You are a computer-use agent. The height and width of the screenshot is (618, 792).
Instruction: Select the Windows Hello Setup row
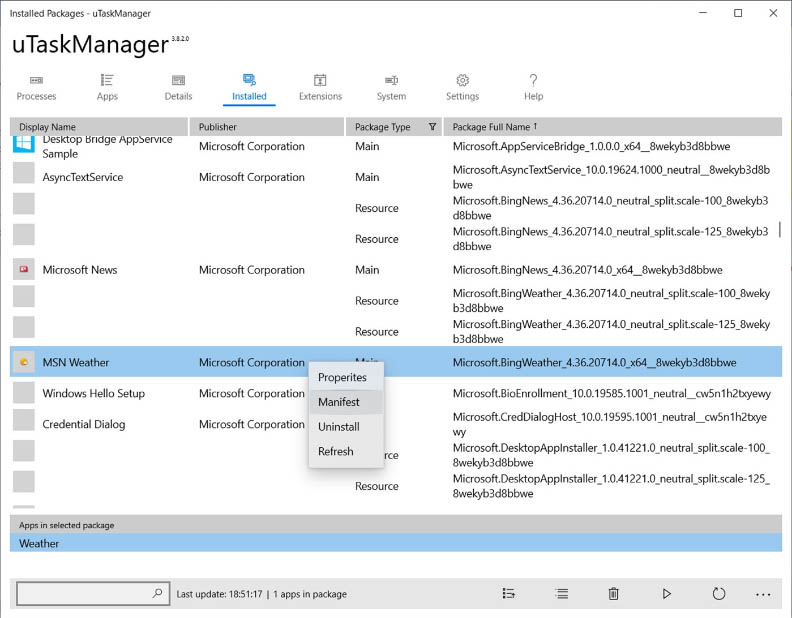coord(396,393)
